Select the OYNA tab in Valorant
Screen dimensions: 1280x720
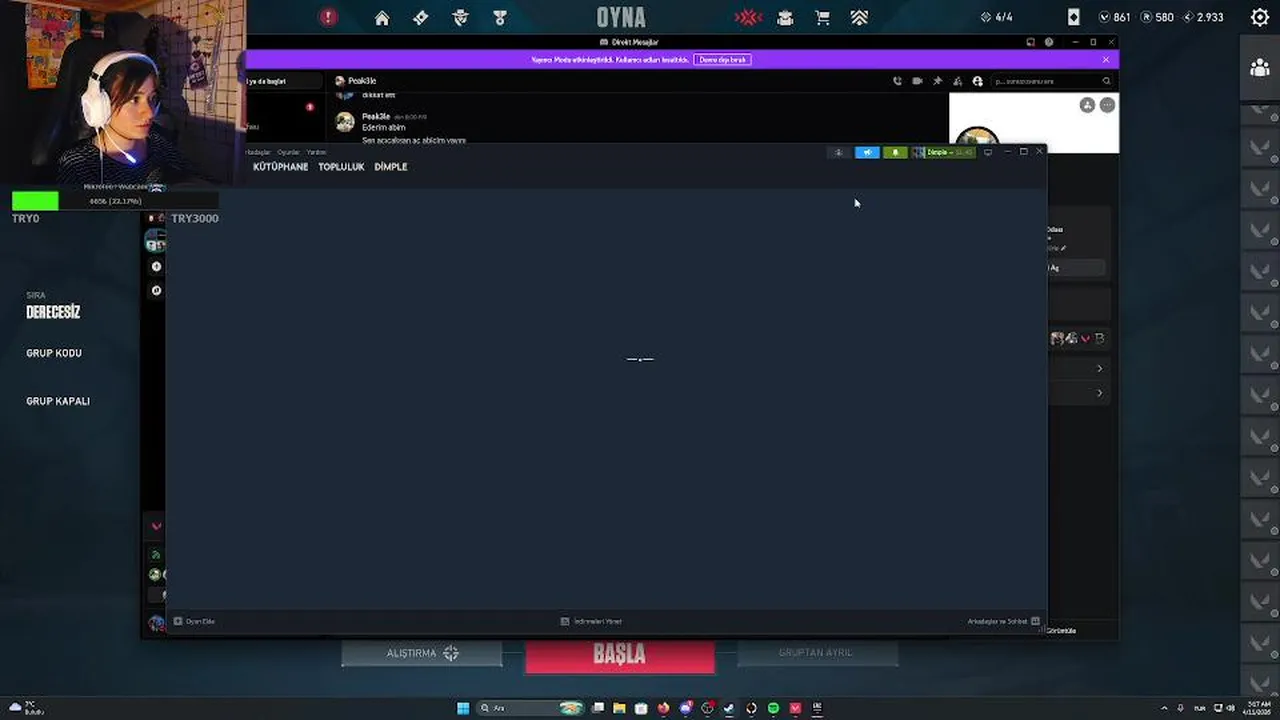(621, 17)
